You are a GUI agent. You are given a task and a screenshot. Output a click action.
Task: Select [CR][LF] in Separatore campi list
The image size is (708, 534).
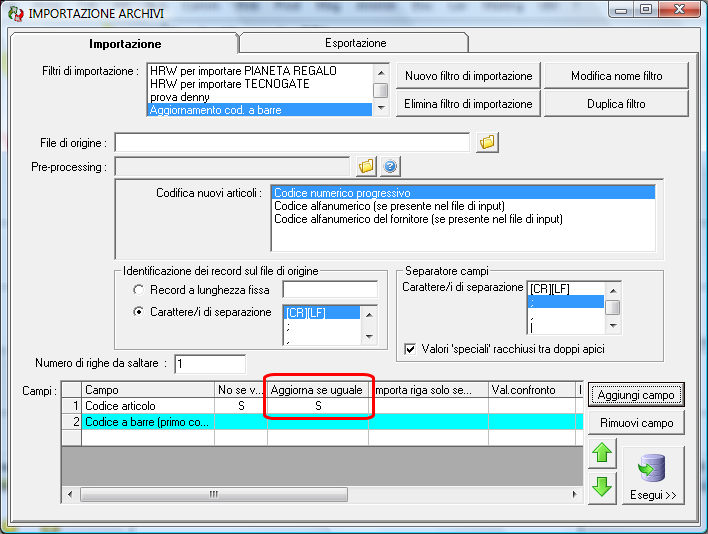pos(566,288)
